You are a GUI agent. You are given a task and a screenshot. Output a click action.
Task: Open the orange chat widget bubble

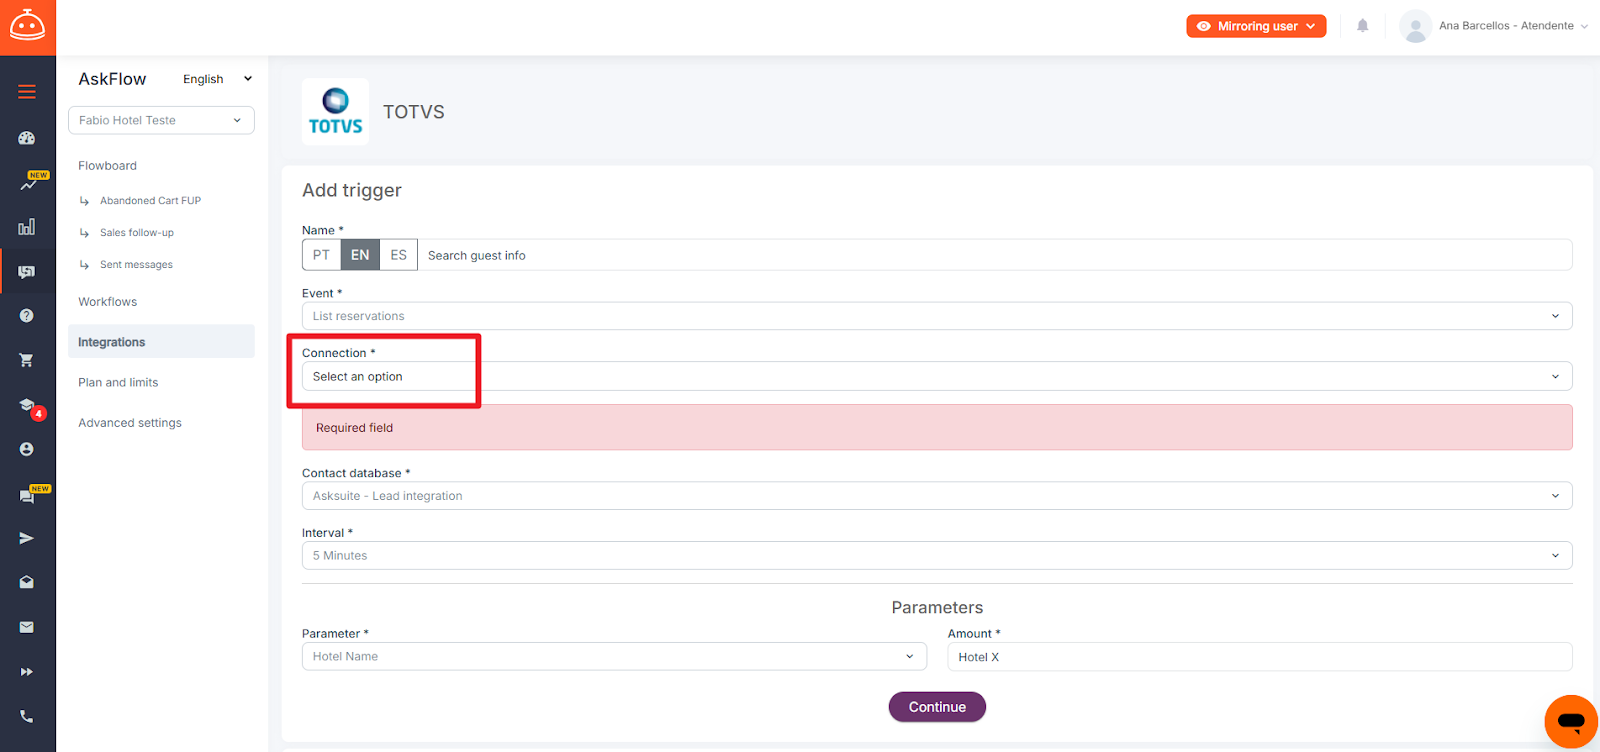(1571, 721)
